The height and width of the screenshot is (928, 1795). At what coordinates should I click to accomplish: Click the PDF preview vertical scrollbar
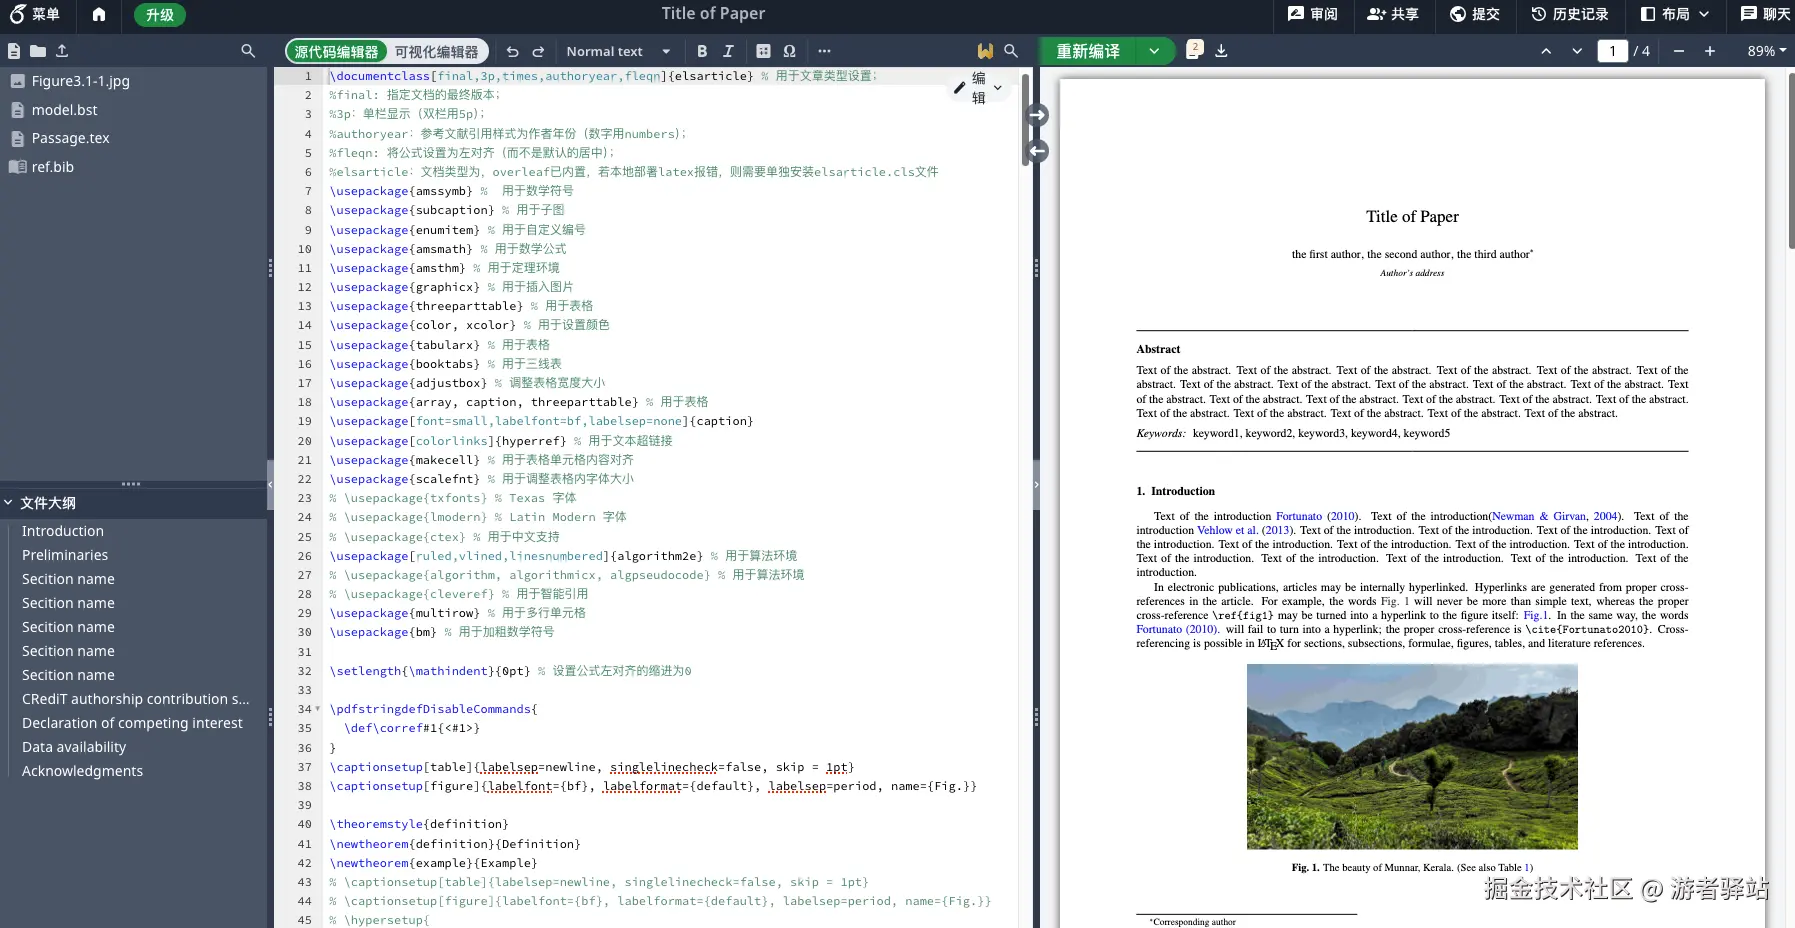tap(1791, 160)
